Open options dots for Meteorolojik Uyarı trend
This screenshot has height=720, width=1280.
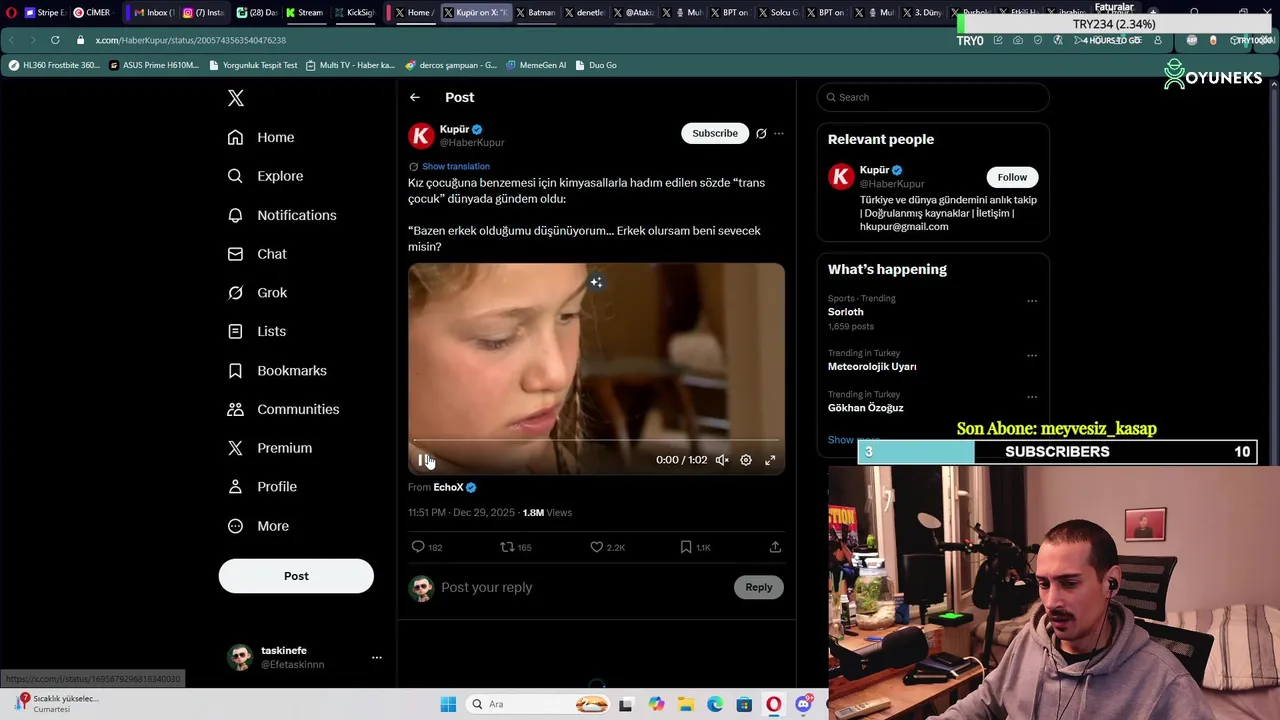(x=1032, y=355)
